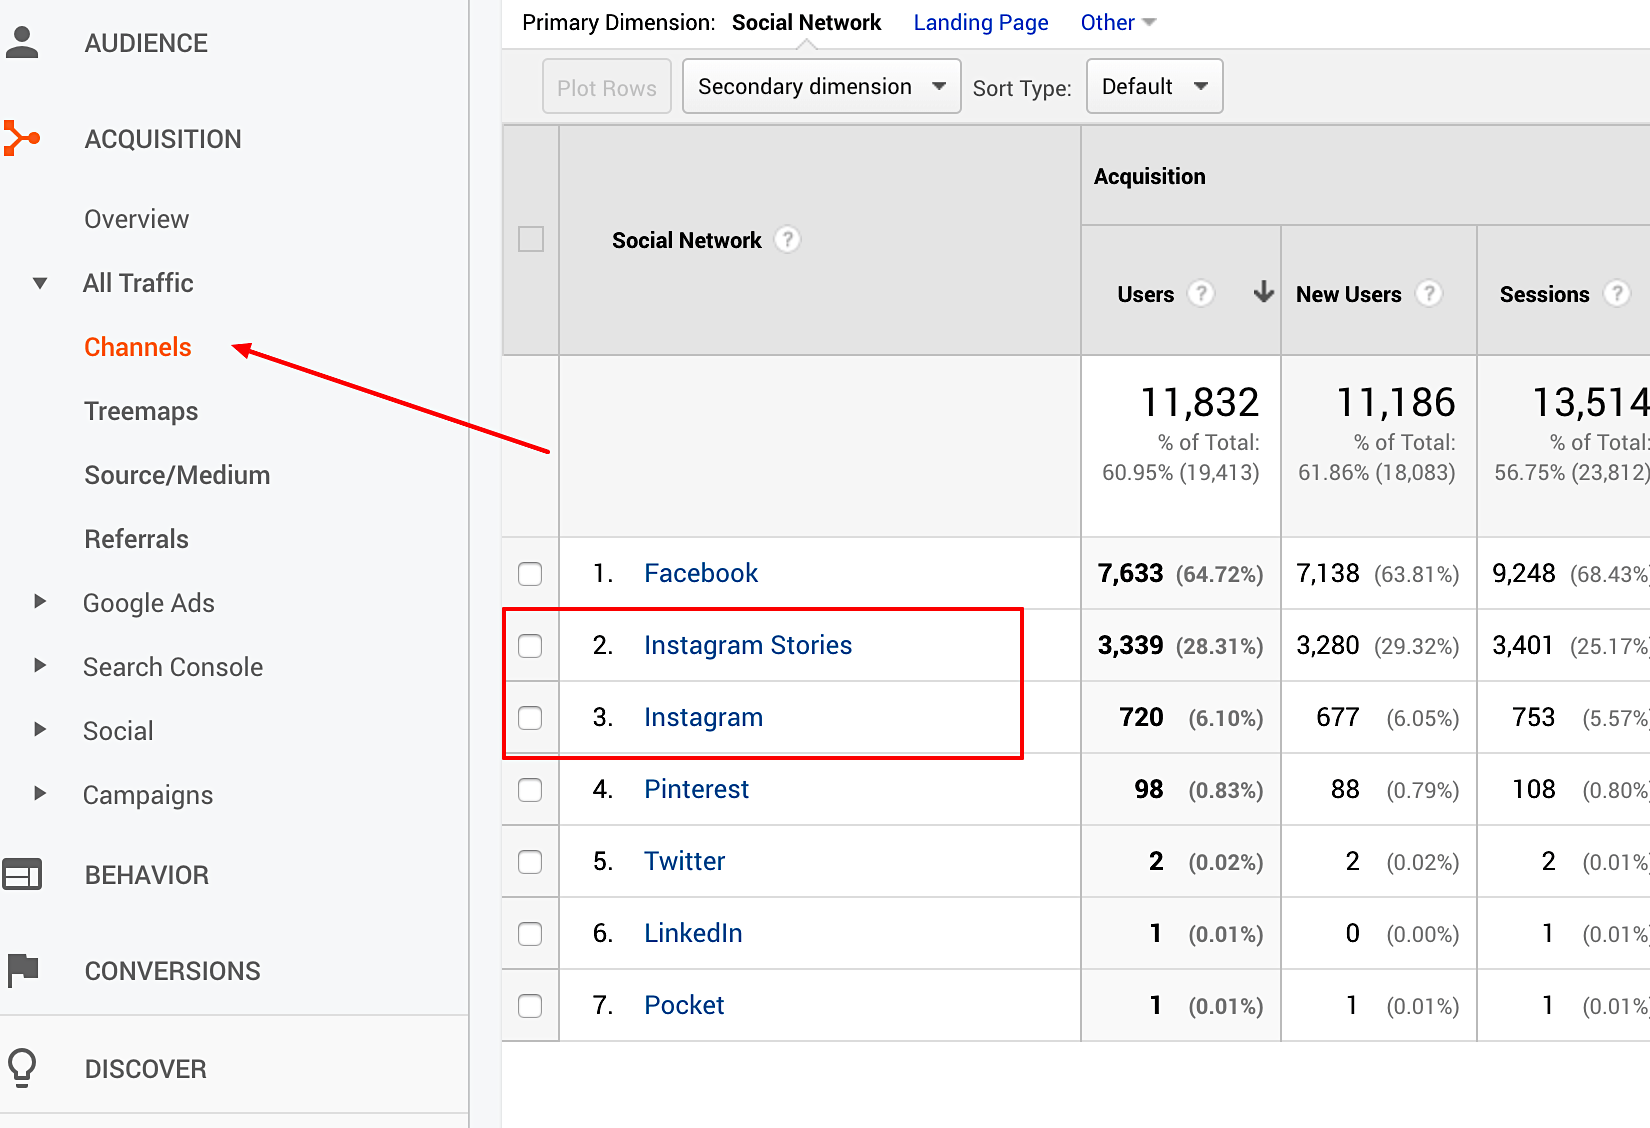This screenshot has height=1128, width=1650.
Task: Open help tooltip for New Users column
Action: [1429, 294]
